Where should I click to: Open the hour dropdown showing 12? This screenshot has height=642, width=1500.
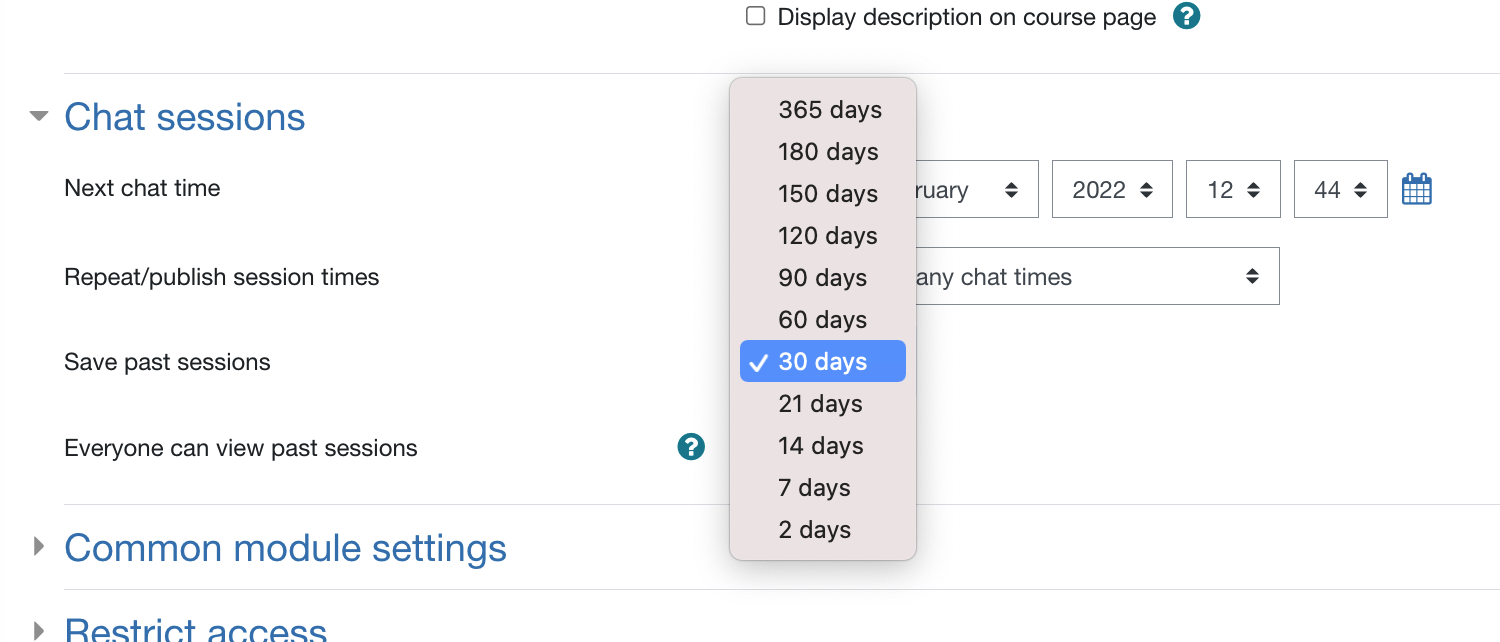[x=1233, y=189]
